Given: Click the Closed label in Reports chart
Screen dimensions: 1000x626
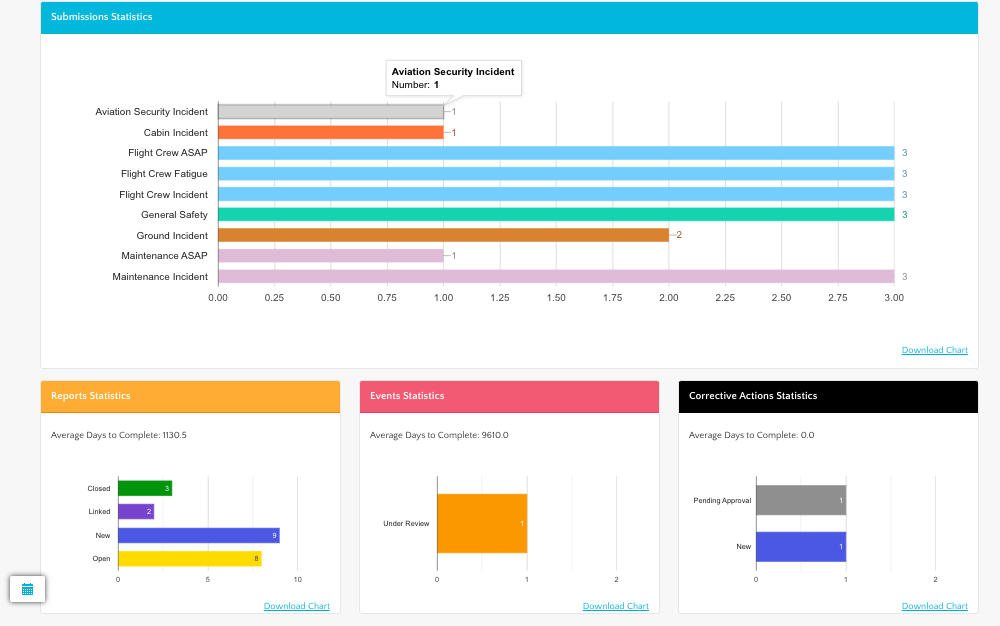Looking at the screenshot, I should pyautogui.click(x=99, y=488).
